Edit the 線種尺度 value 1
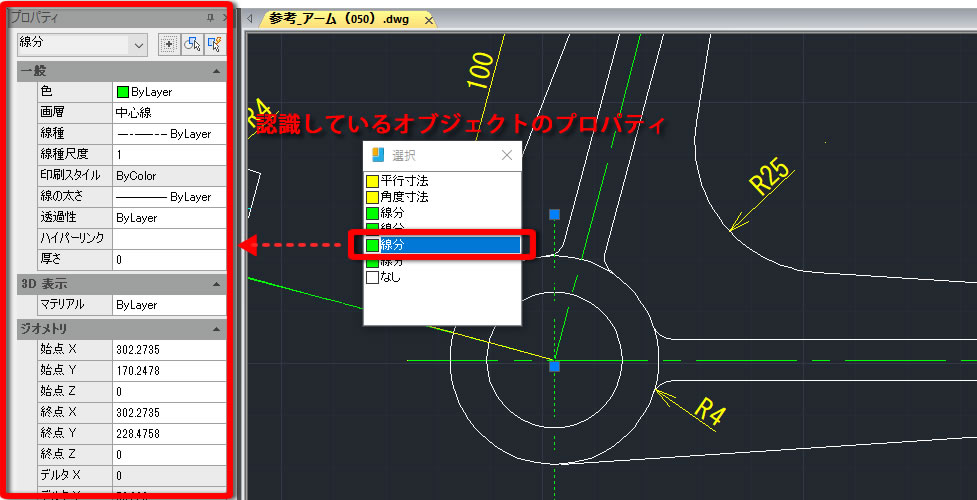 tap(169, 155)
